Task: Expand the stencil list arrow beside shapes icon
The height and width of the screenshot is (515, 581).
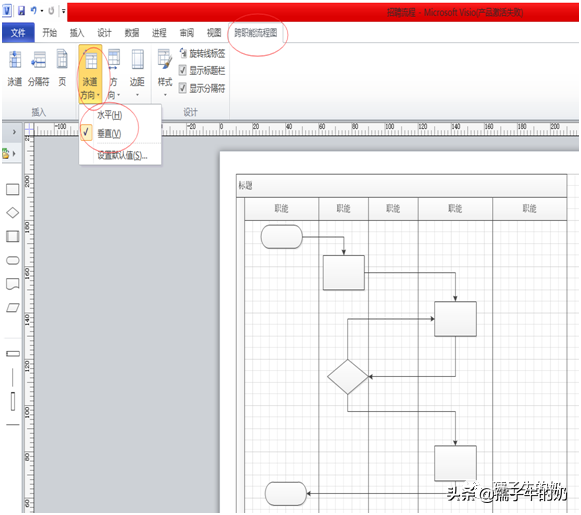Action: (14, 153)
